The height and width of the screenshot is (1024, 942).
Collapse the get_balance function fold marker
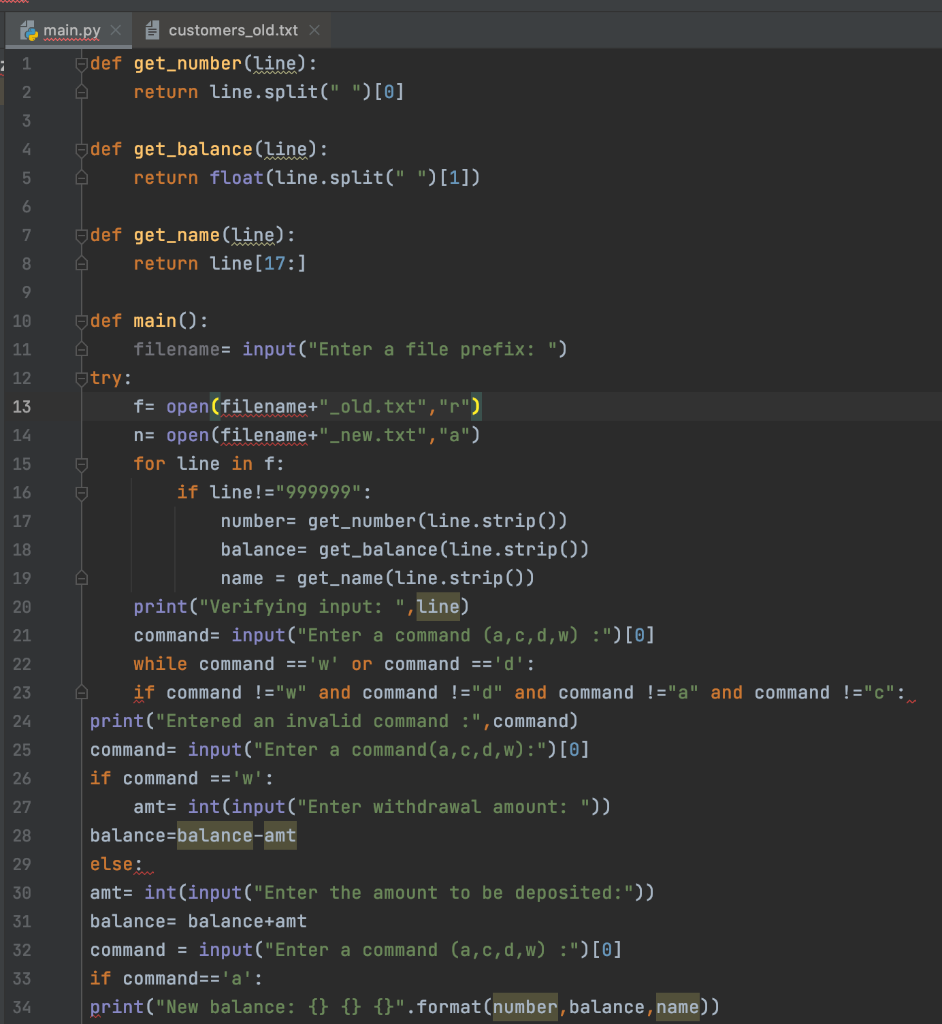click(x=82, y=150)
